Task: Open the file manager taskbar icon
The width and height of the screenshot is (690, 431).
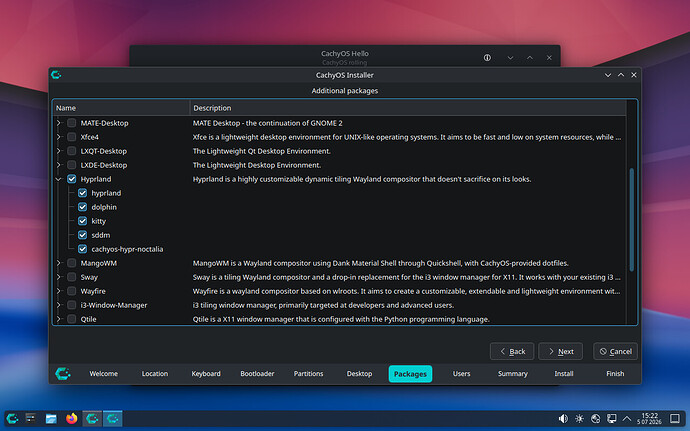Action: click(x=51, y=418)
